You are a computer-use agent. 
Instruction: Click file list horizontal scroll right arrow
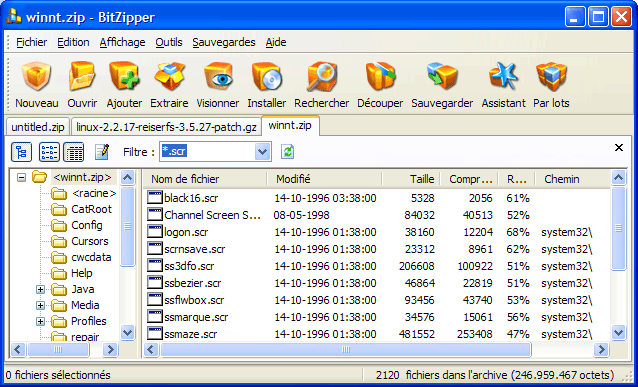click(601, 350)
